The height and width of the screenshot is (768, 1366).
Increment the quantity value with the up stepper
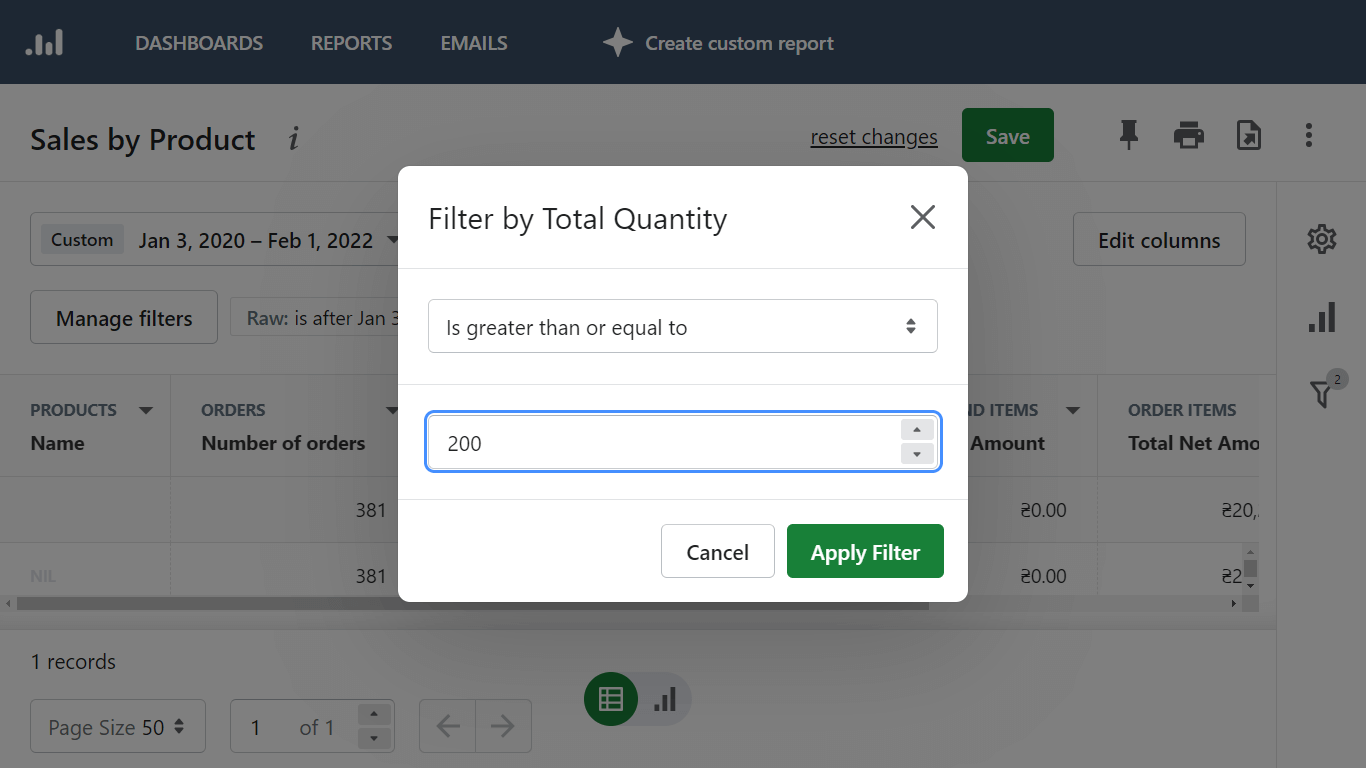tap(917, 429)
